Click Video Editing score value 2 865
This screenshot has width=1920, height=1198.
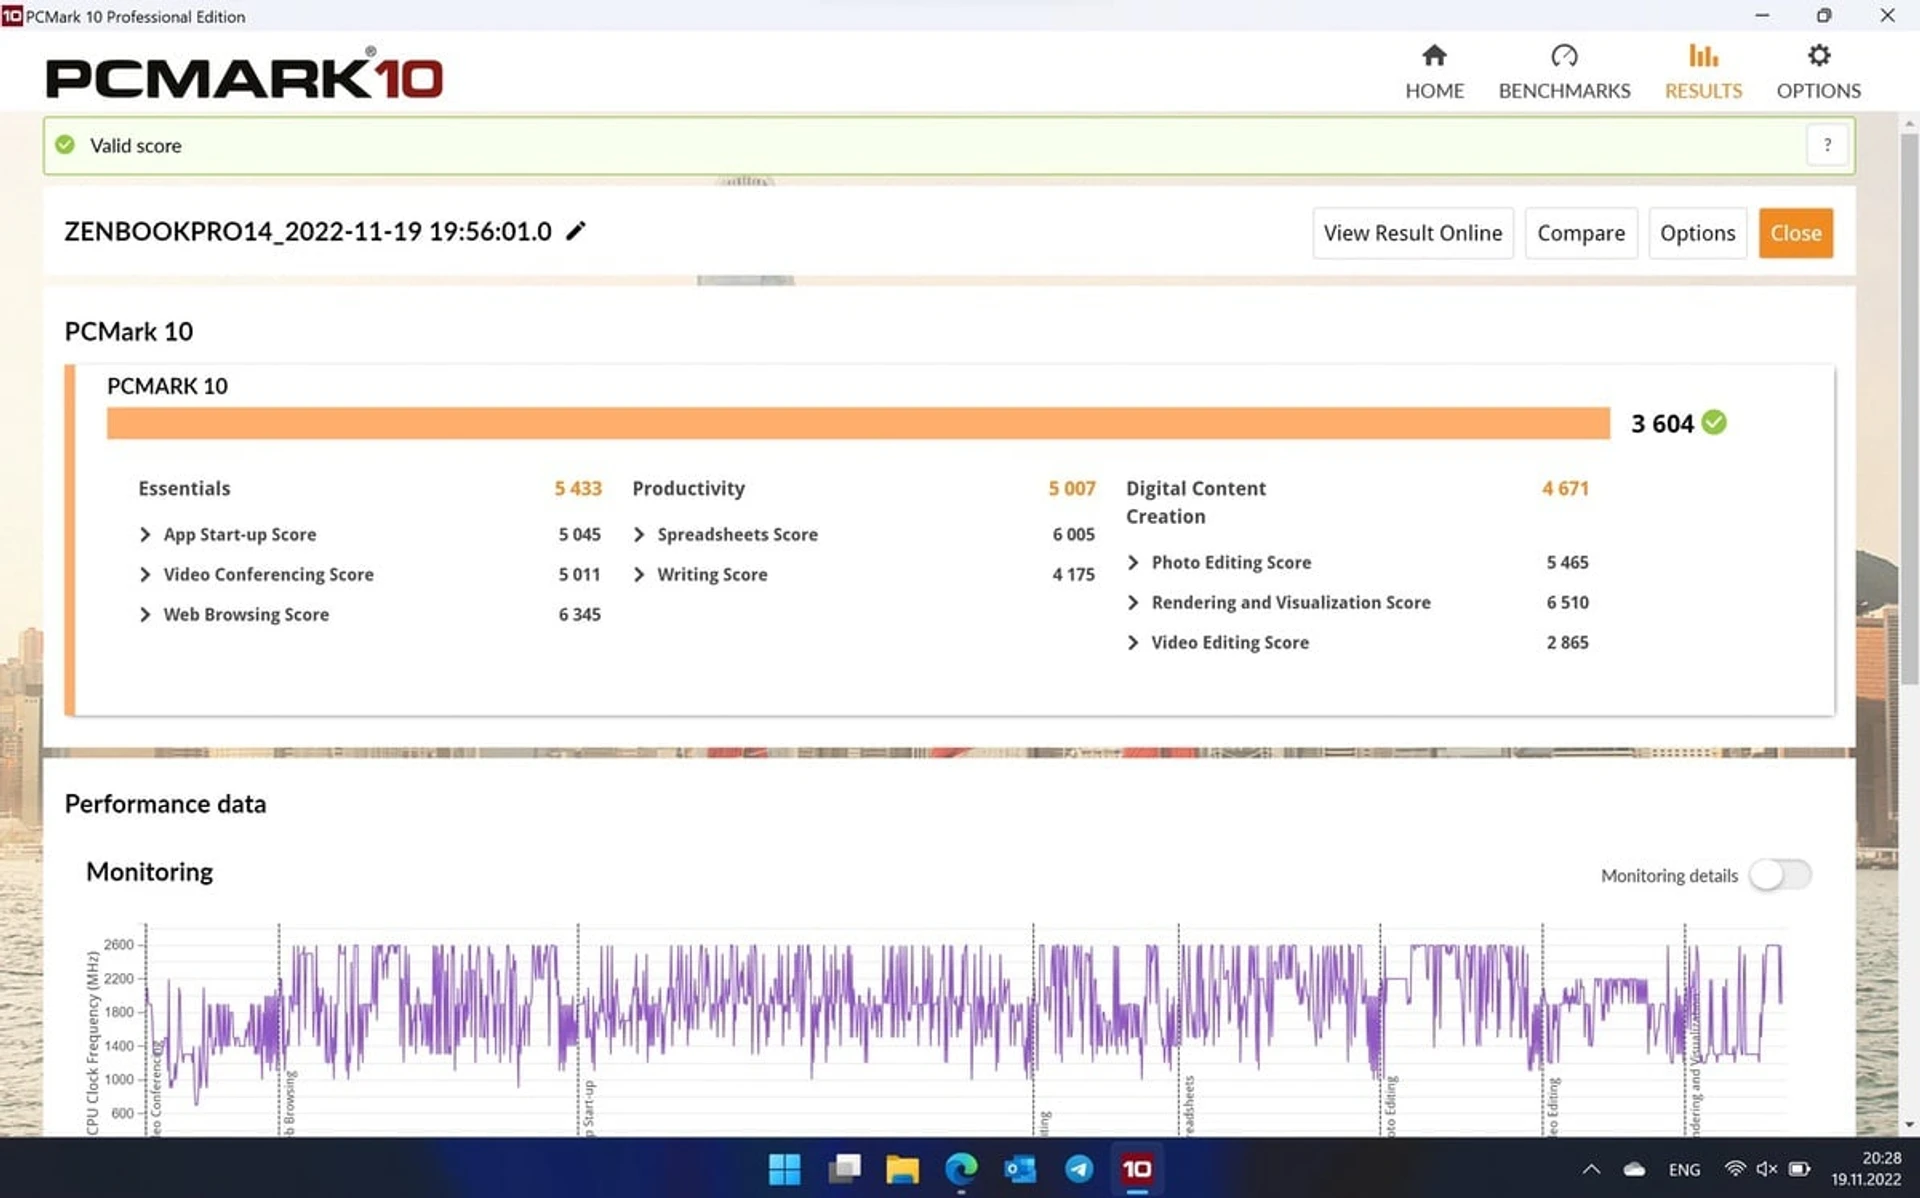coord(1567,643)
